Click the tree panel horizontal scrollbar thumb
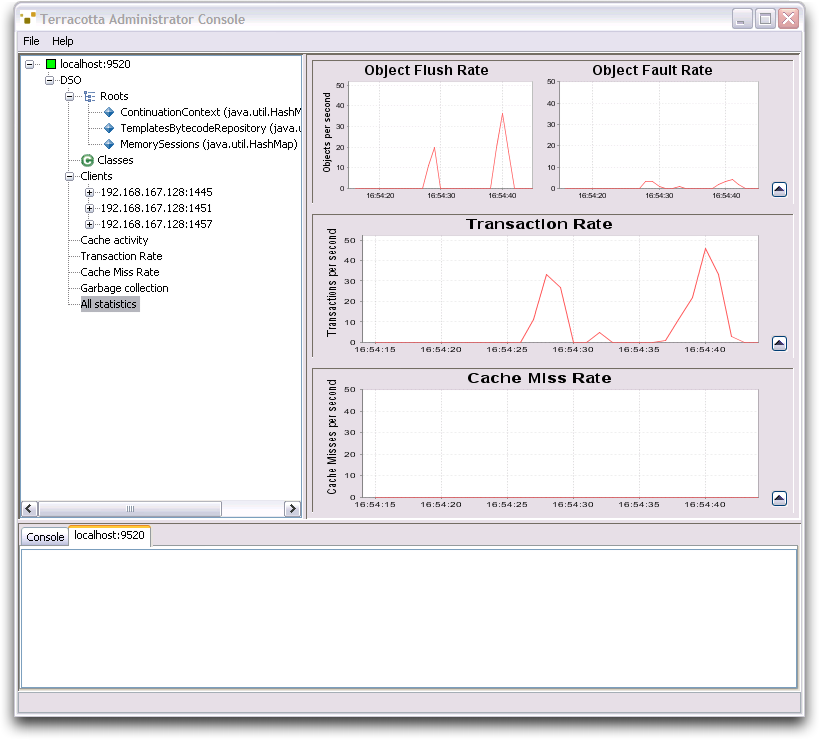The height and width of the screenshot is (740, 819). coord(130,509)
